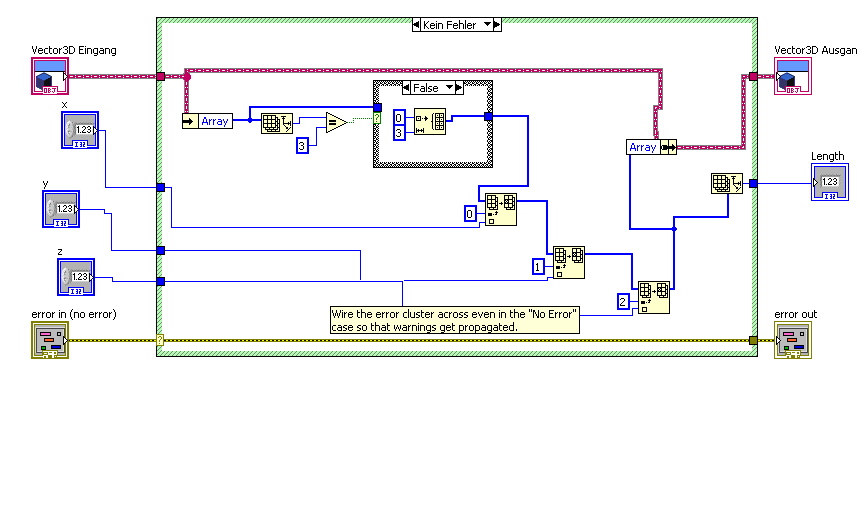Click the Vector3D Eingang label

[74, 50]
